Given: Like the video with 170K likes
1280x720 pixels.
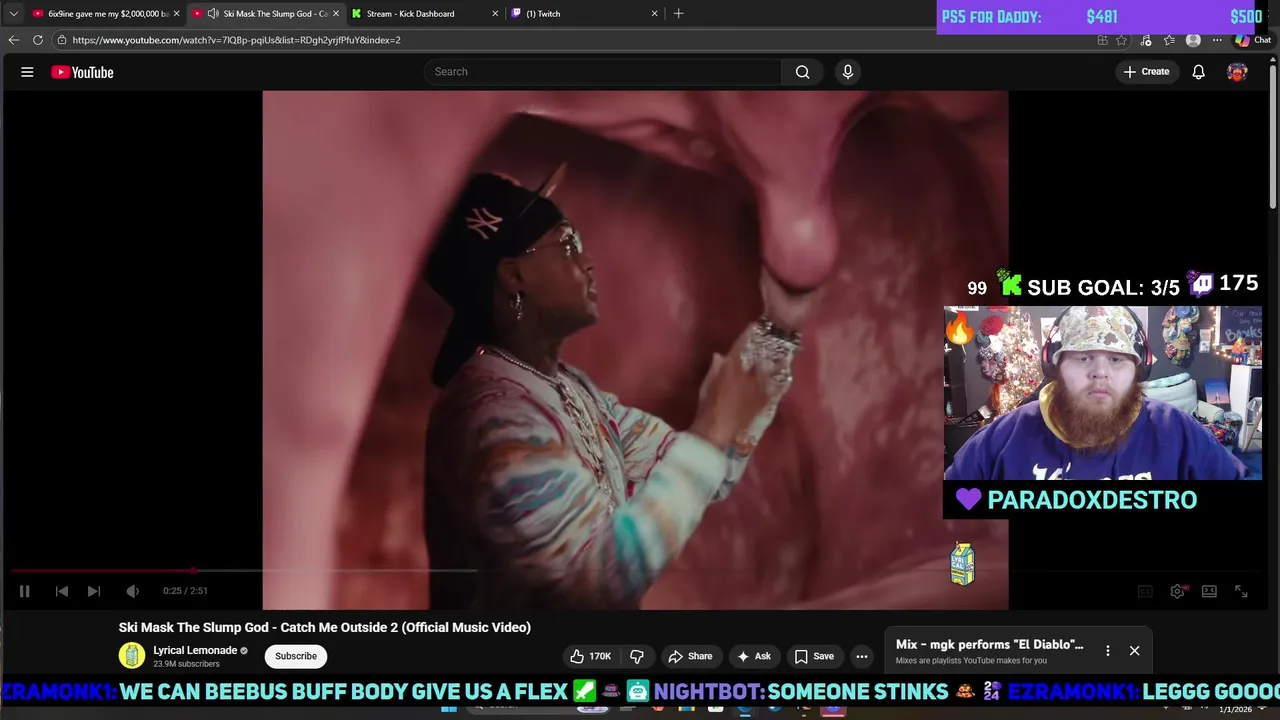Looking at the screenshot, I should [590, 656].
